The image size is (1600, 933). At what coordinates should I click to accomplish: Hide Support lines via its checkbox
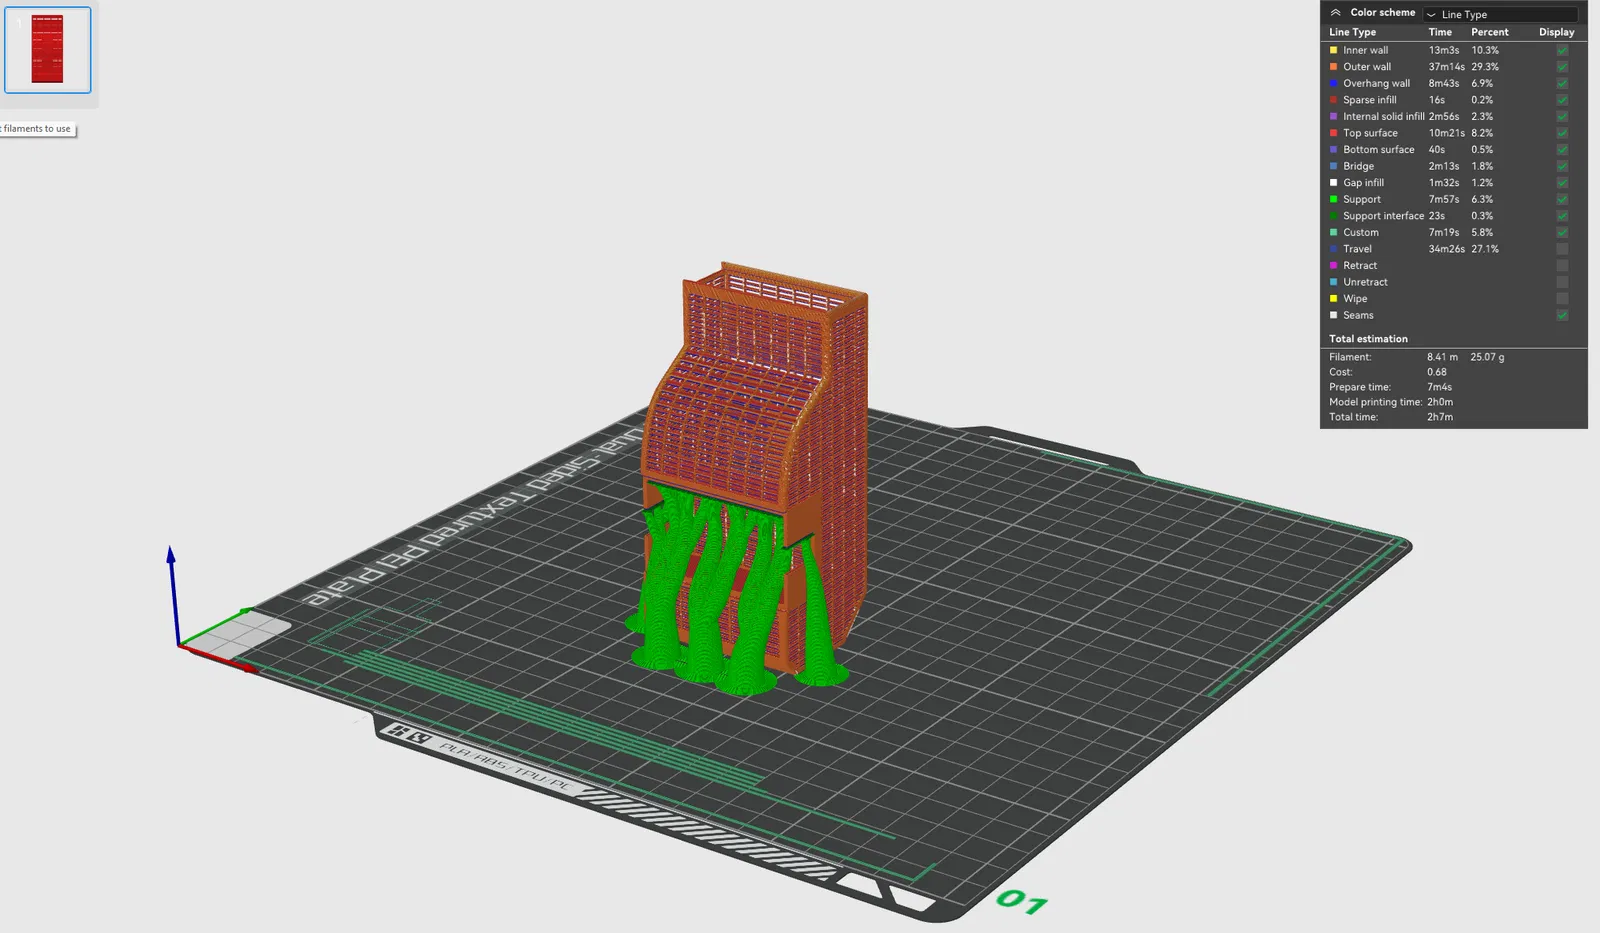tap(1562, 199)
